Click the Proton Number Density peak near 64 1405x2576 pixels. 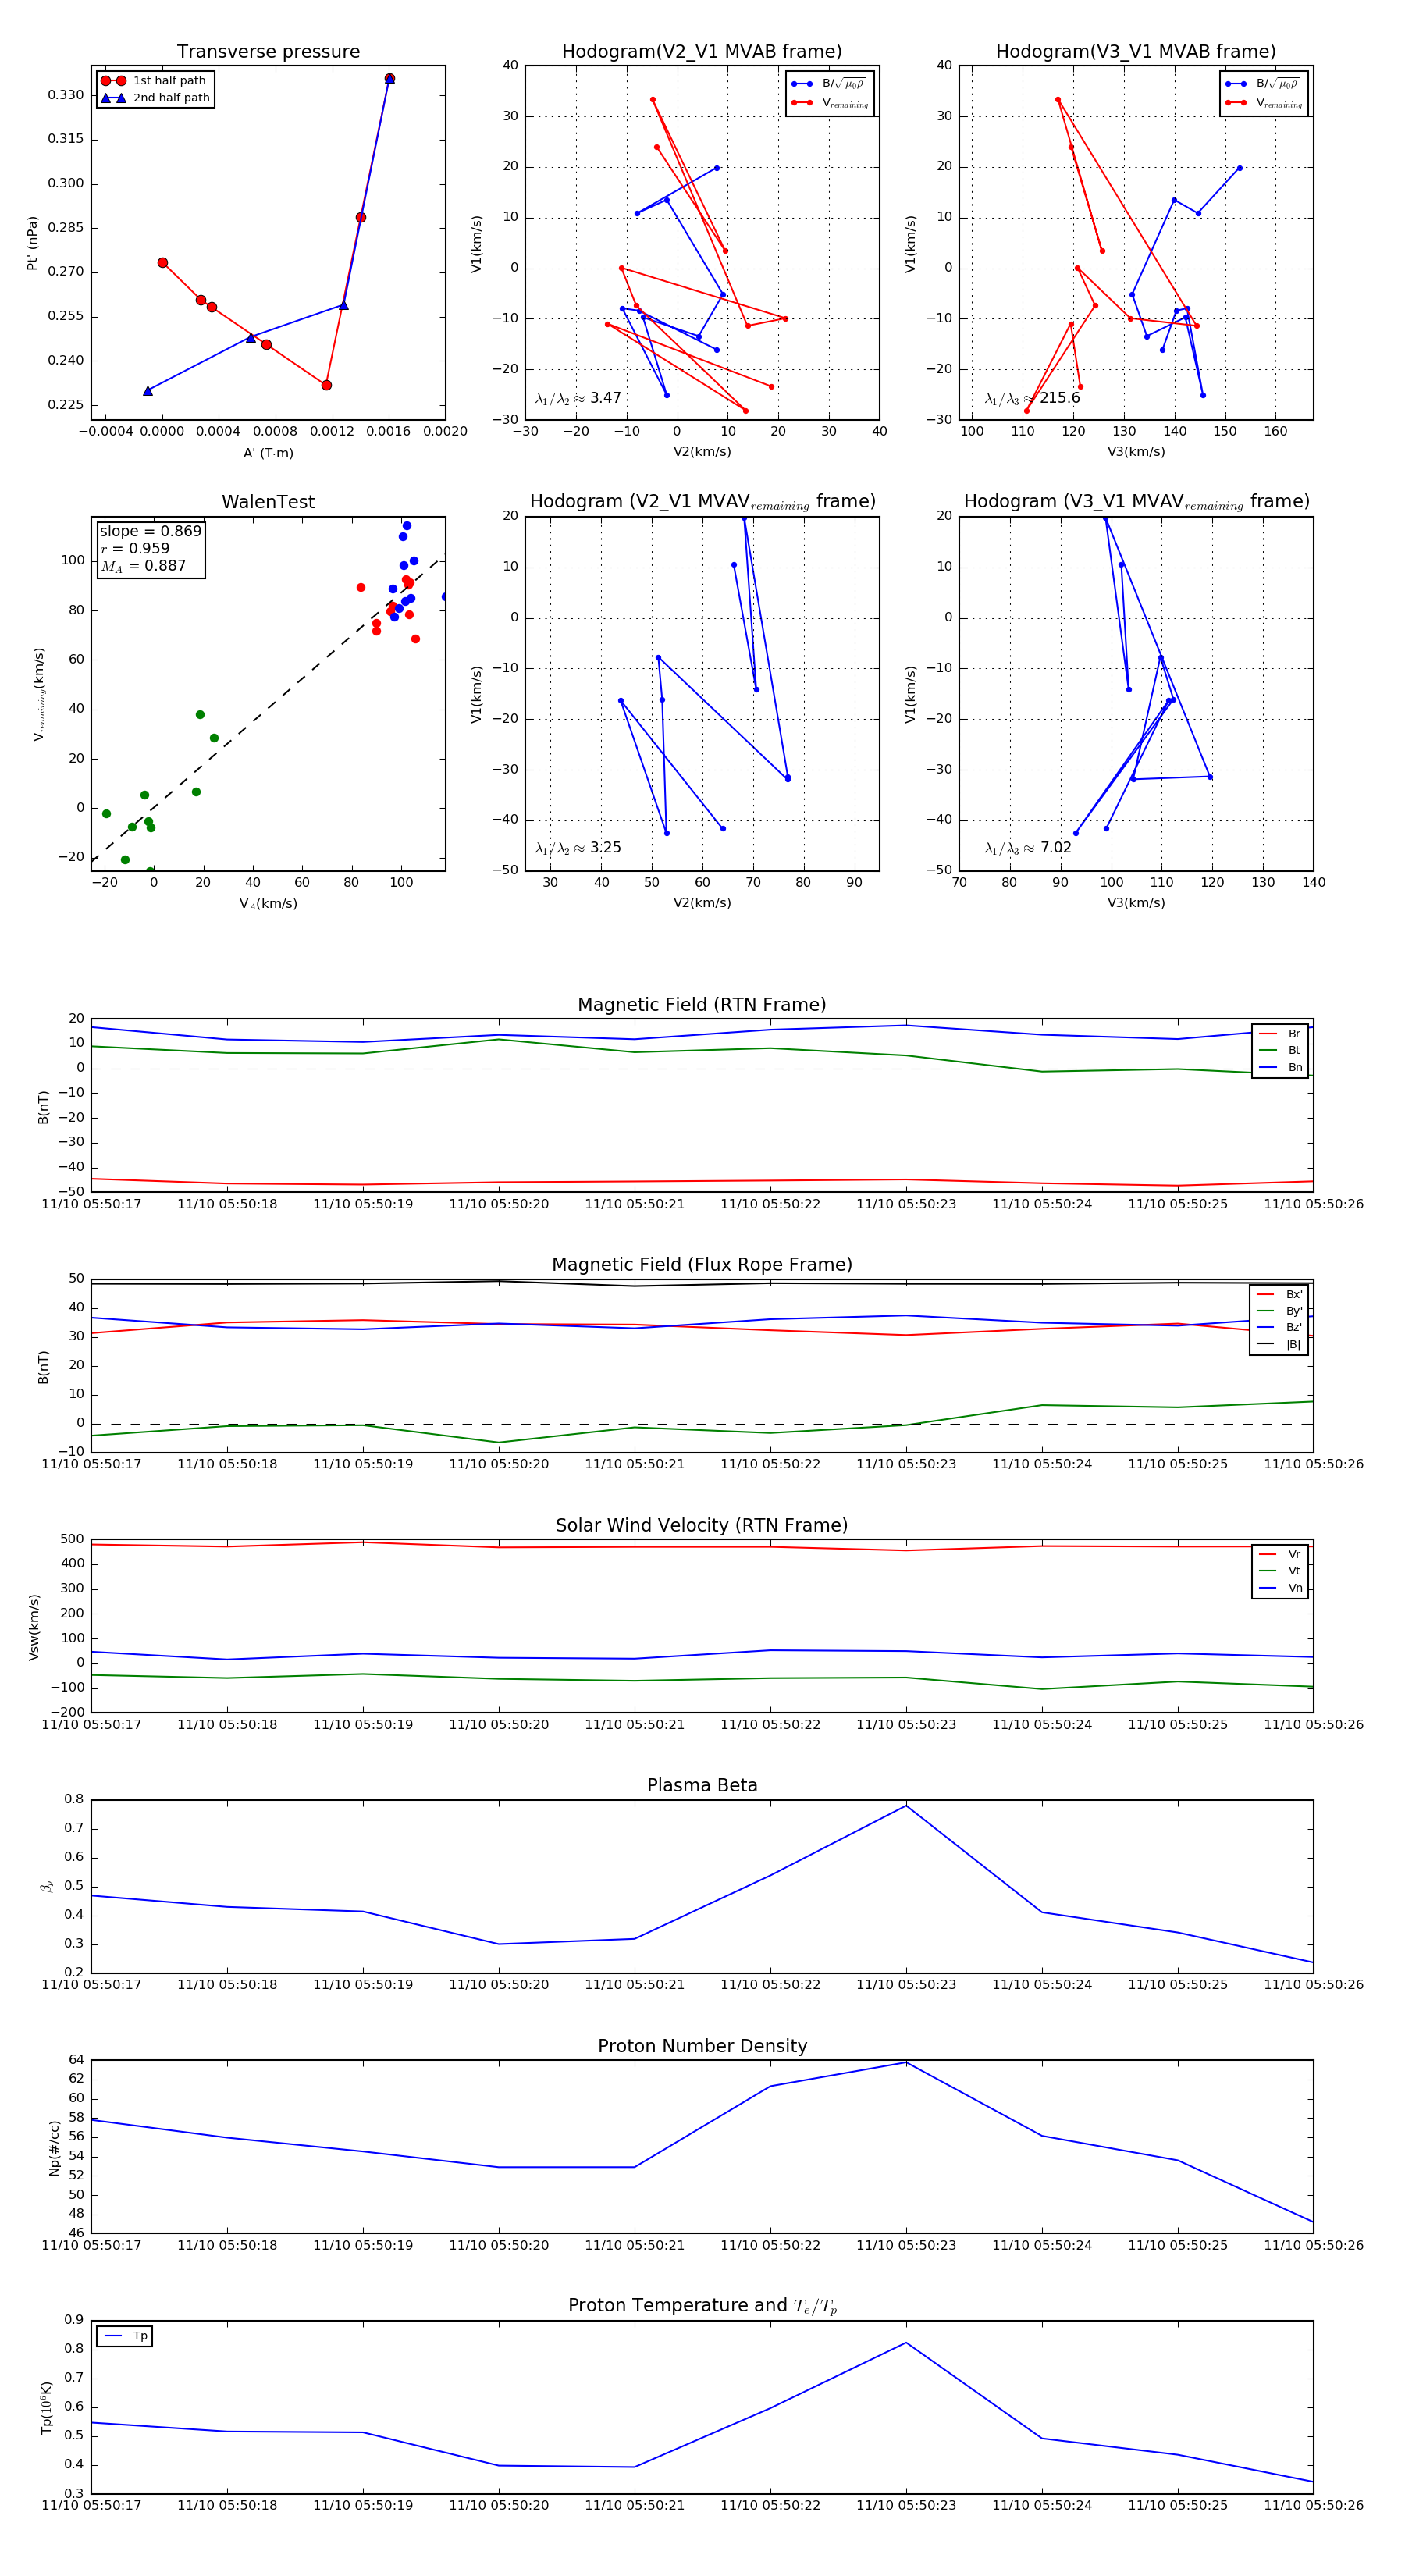906,2062
